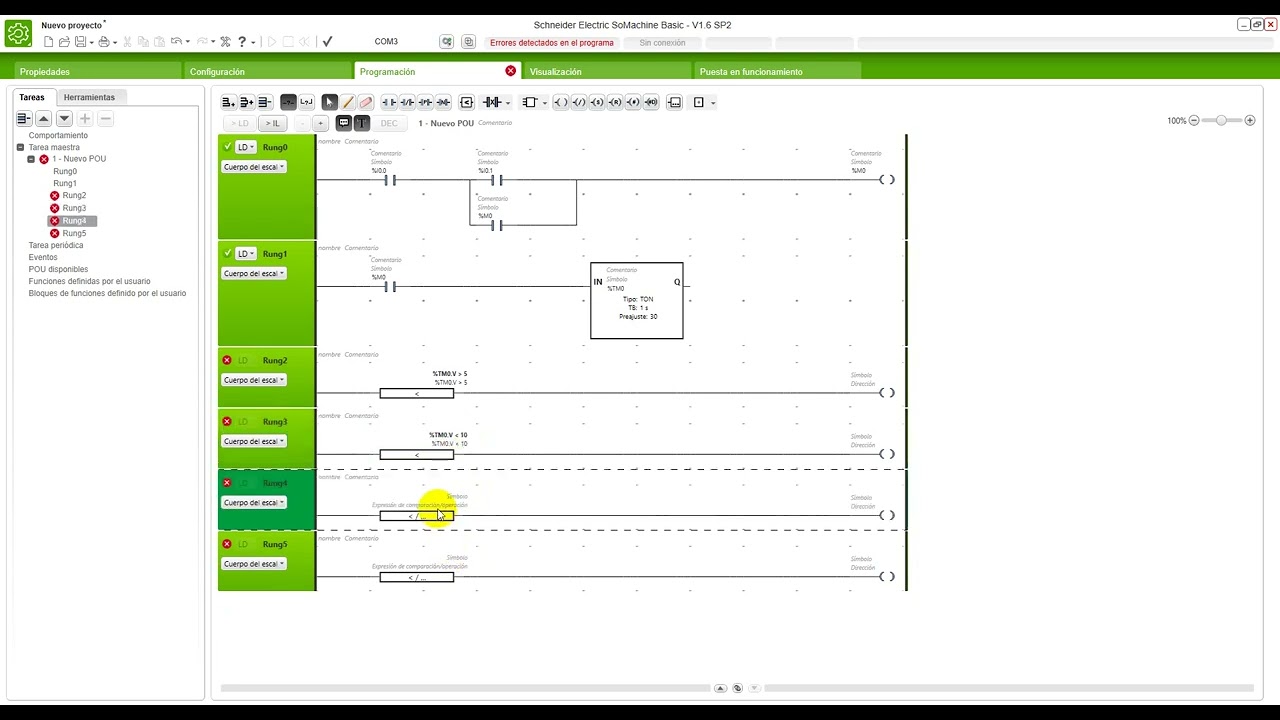Image resolution: width=1280 pixels, height=720 pixels.
Task: Insert a reset coil
Action: tap(615, 102)
